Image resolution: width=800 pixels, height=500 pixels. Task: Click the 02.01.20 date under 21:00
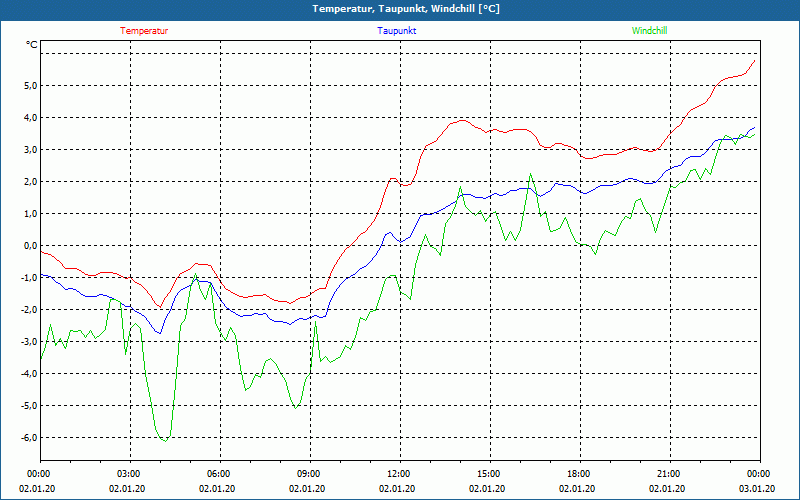pos(667,489)
